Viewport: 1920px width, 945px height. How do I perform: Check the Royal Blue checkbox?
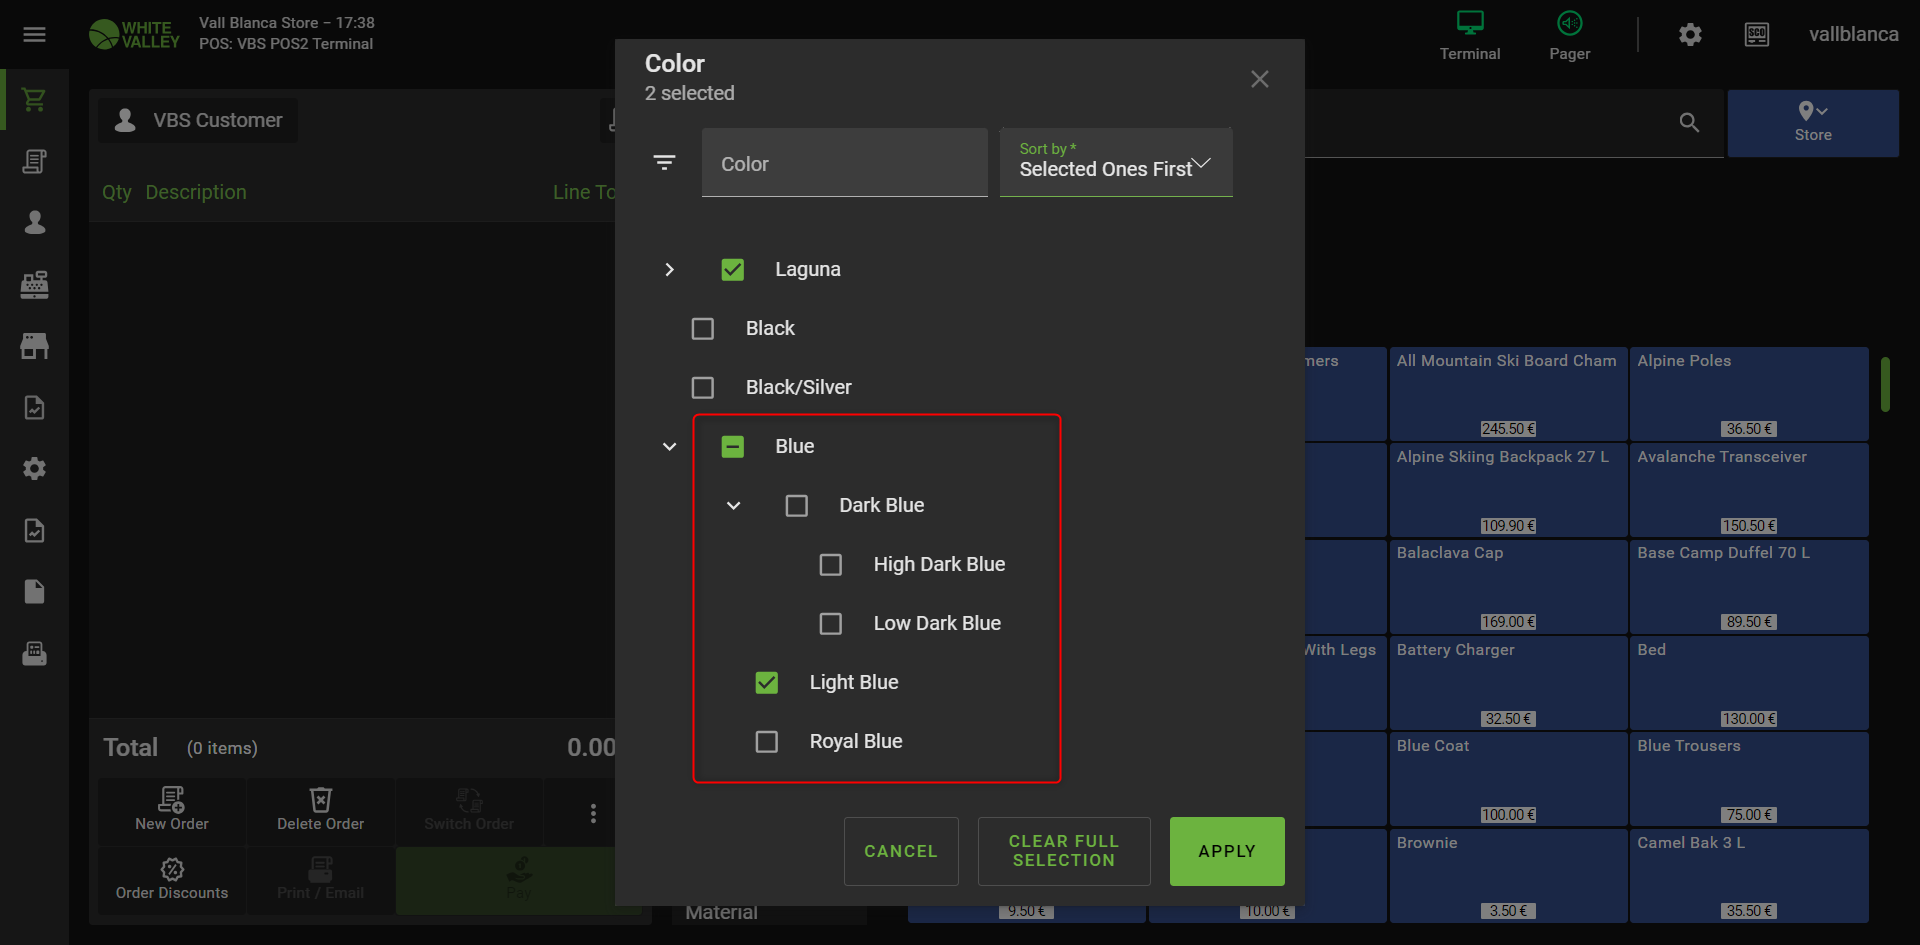click(766, 742)
